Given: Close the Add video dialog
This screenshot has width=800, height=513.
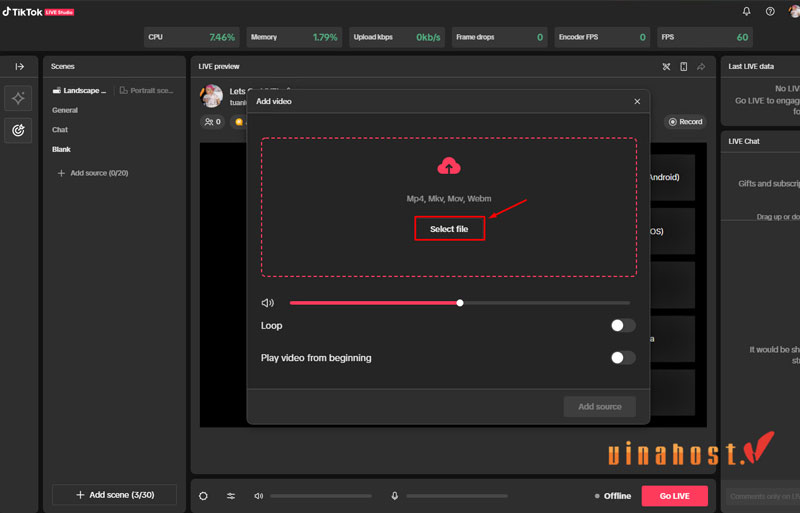Looking at the screenshot, I should tap(637, 102).
